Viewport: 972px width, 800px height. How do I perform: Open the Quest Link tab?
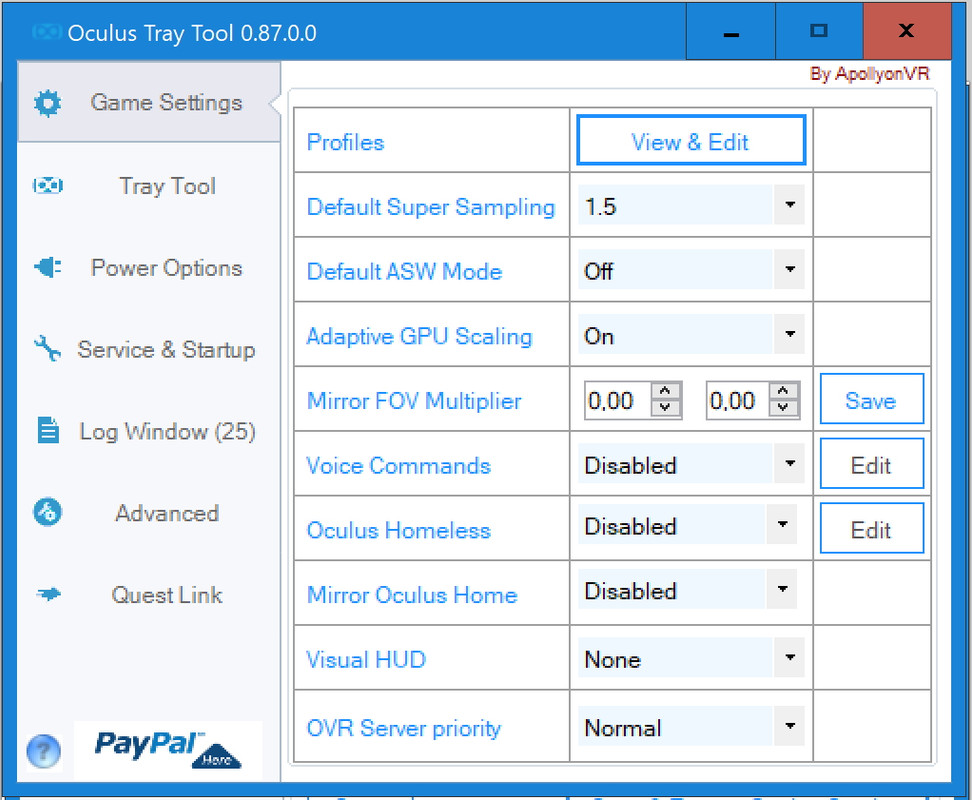tap(149, 595)
